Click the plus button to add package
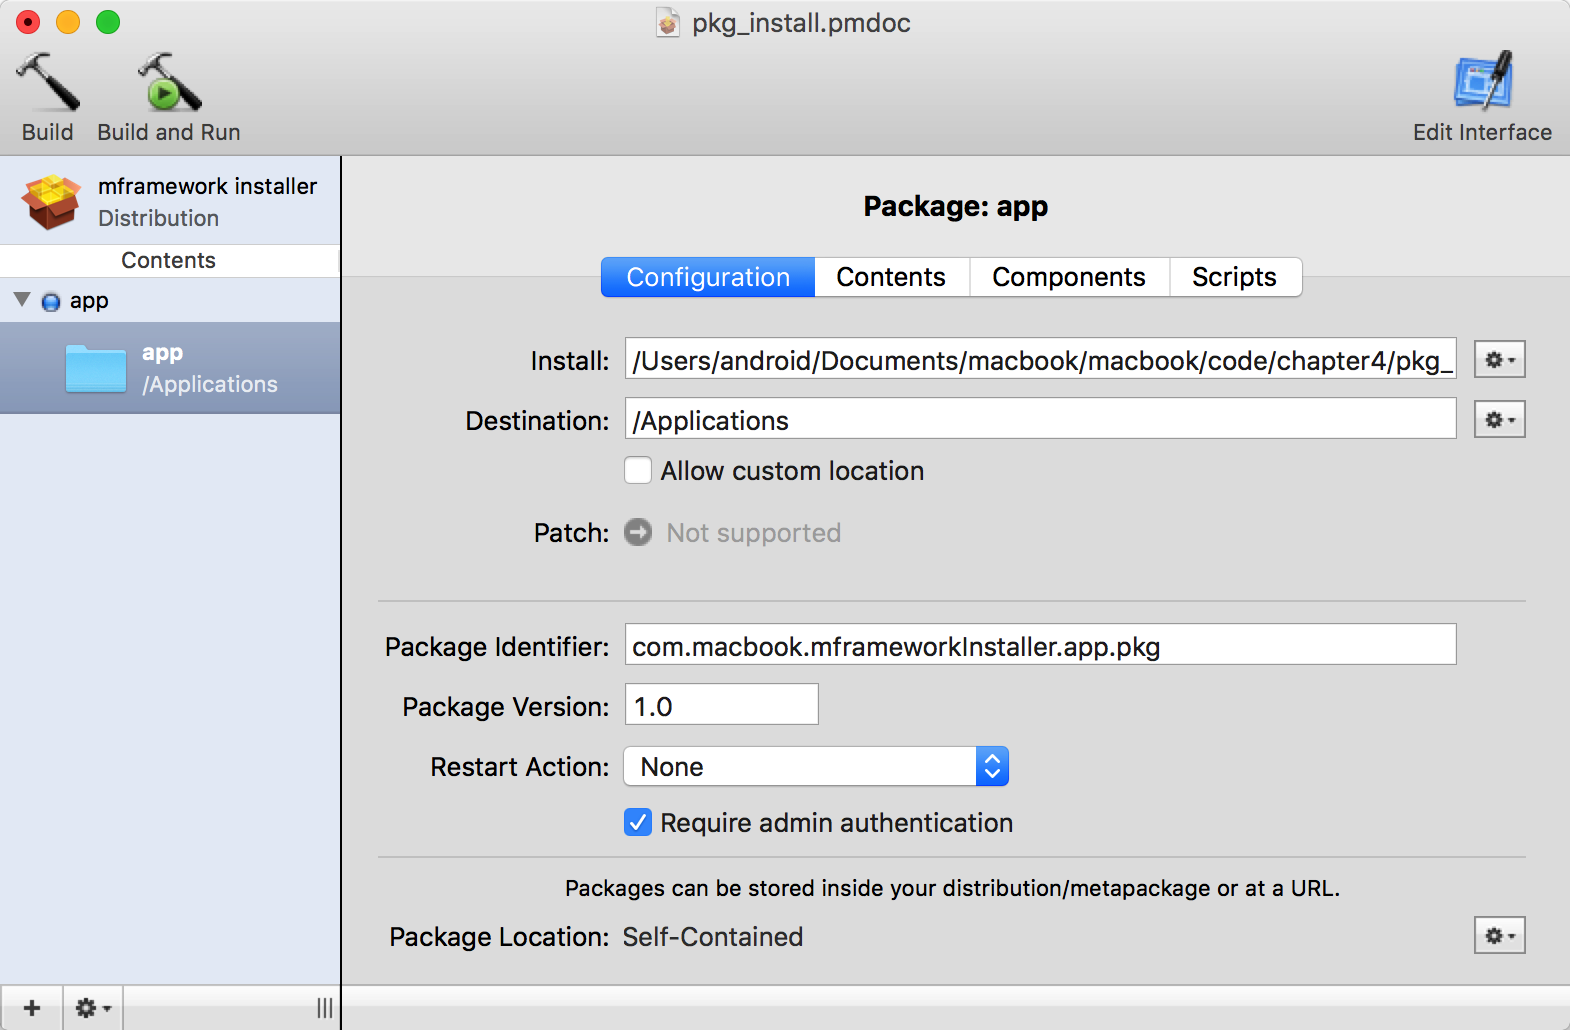 32,1008
